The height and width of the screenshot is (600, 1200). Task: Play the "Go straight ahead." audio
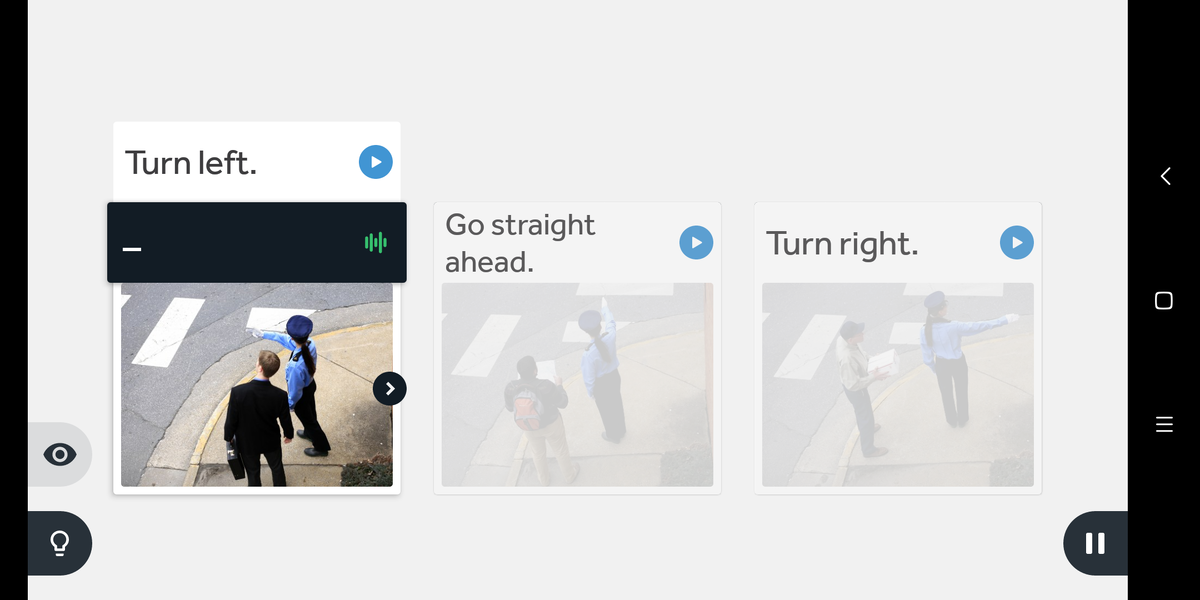[696, 242]
